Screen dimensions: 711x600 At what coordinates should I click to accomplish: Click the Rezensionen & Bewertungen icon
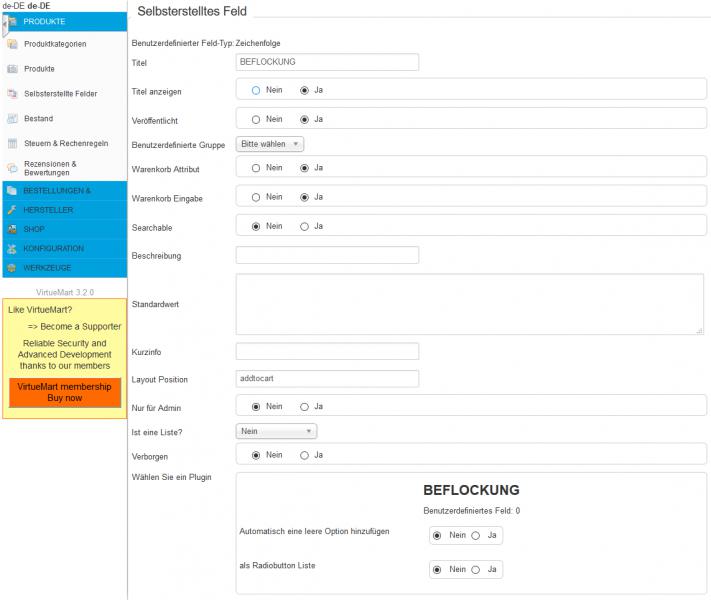[12, 168]
